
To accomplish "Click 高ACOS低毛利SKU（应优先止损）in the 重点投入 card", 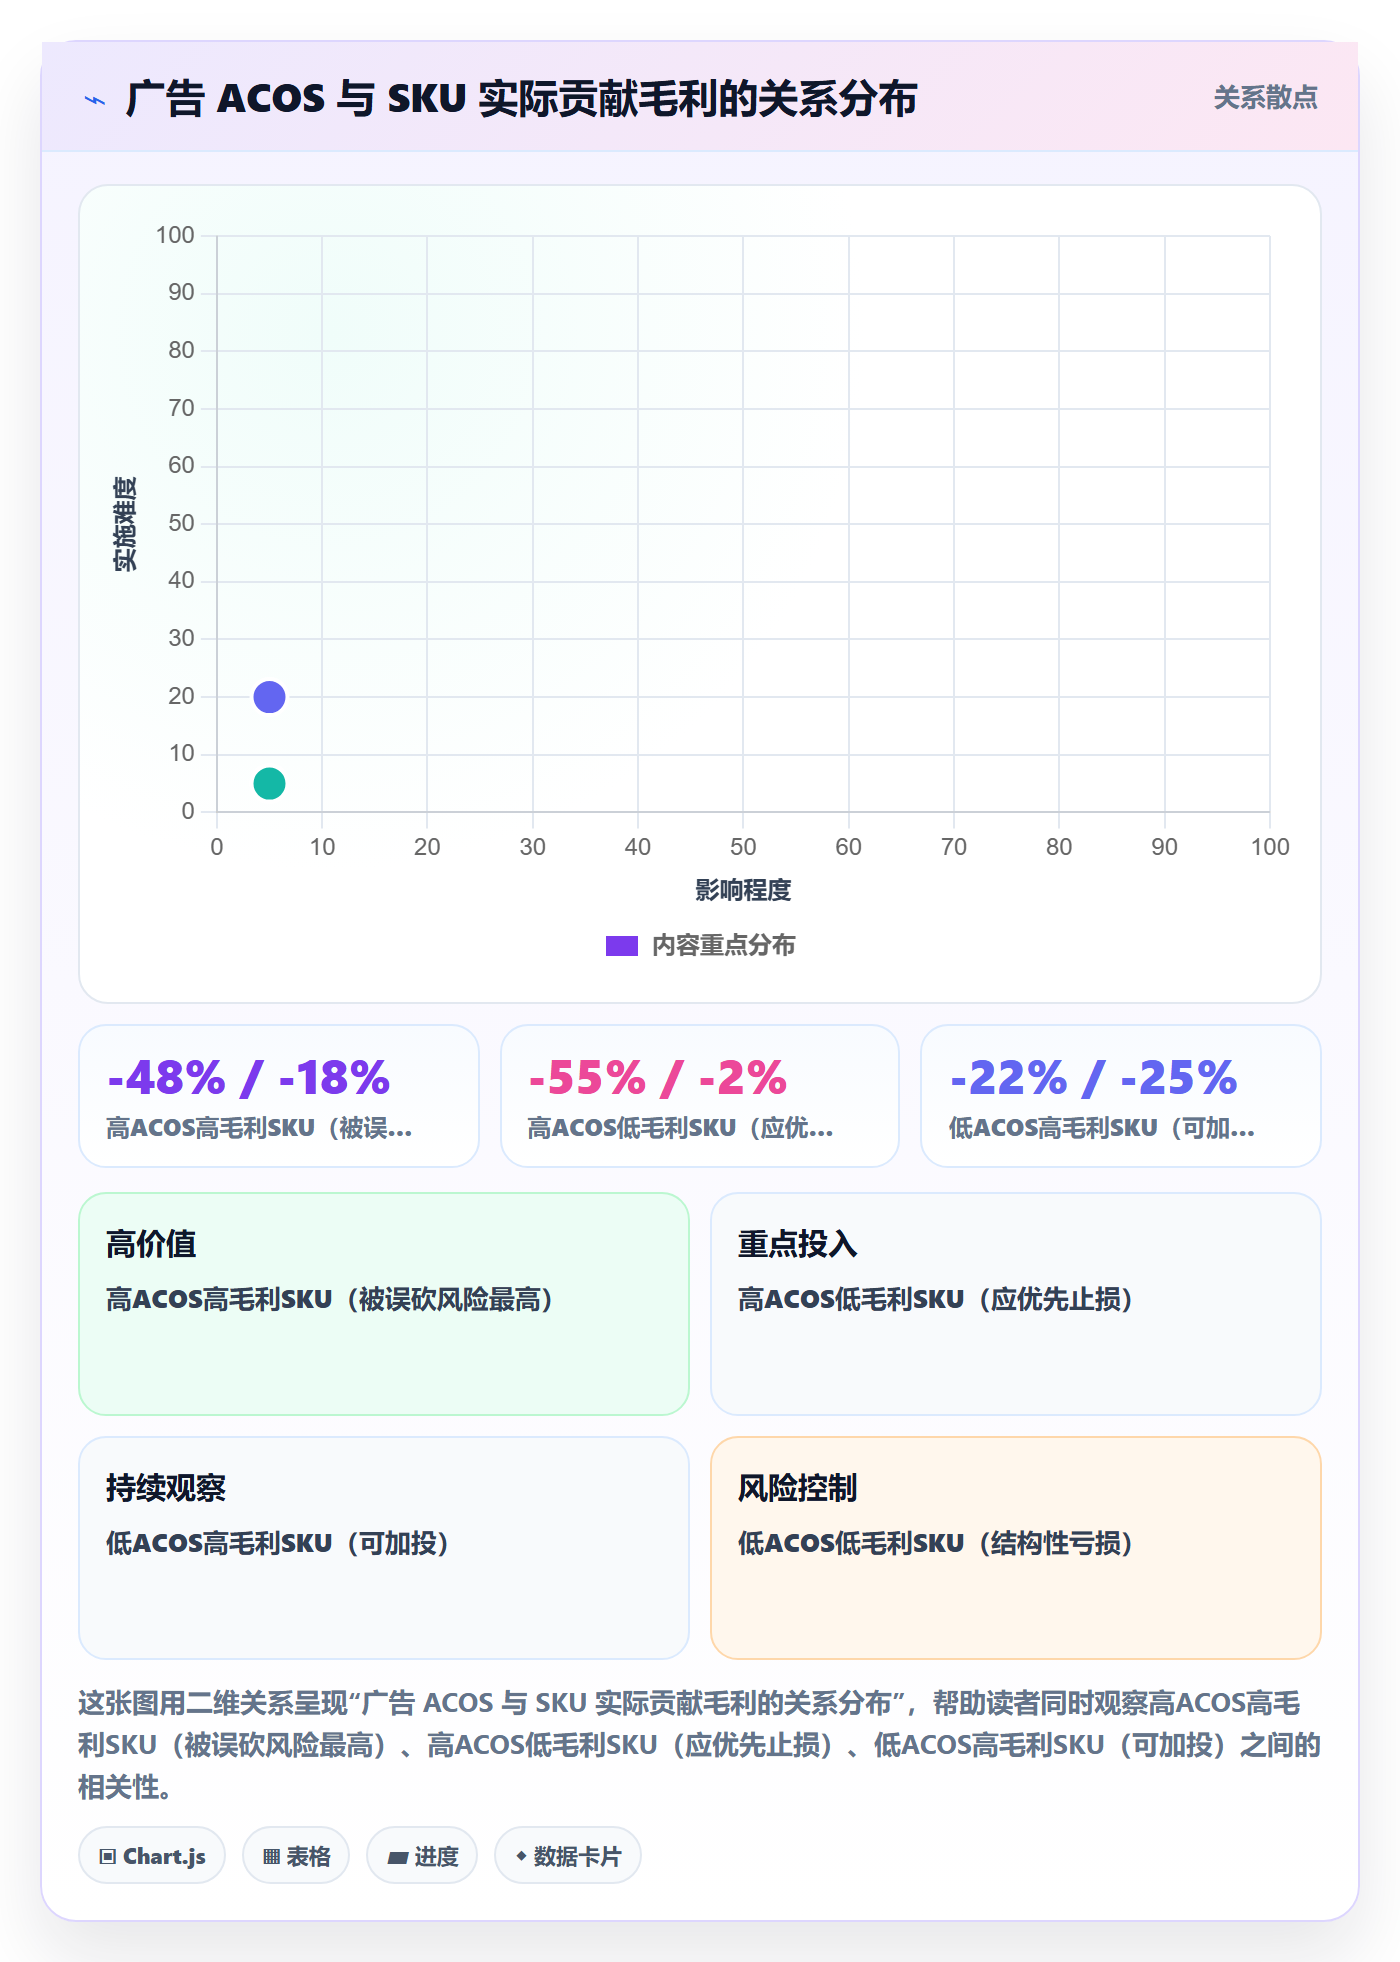I will 935,1299.
